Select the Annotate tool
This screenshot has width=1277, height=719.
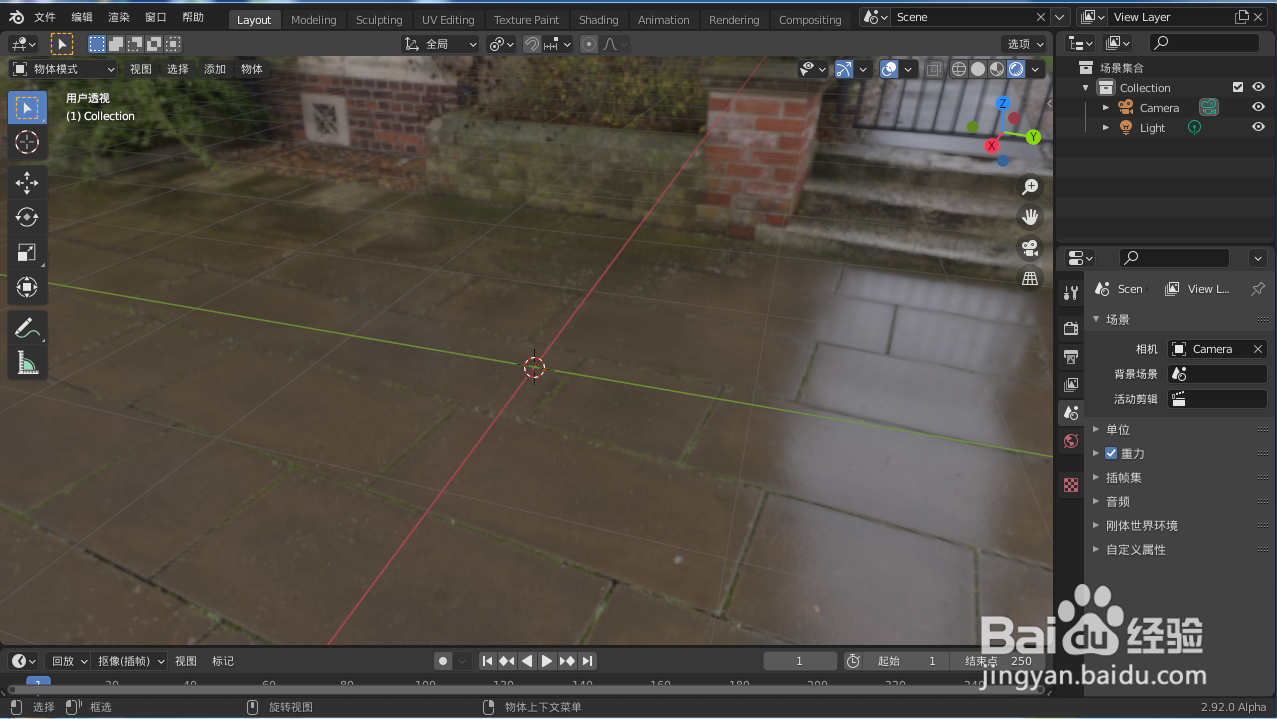(27, 327)
